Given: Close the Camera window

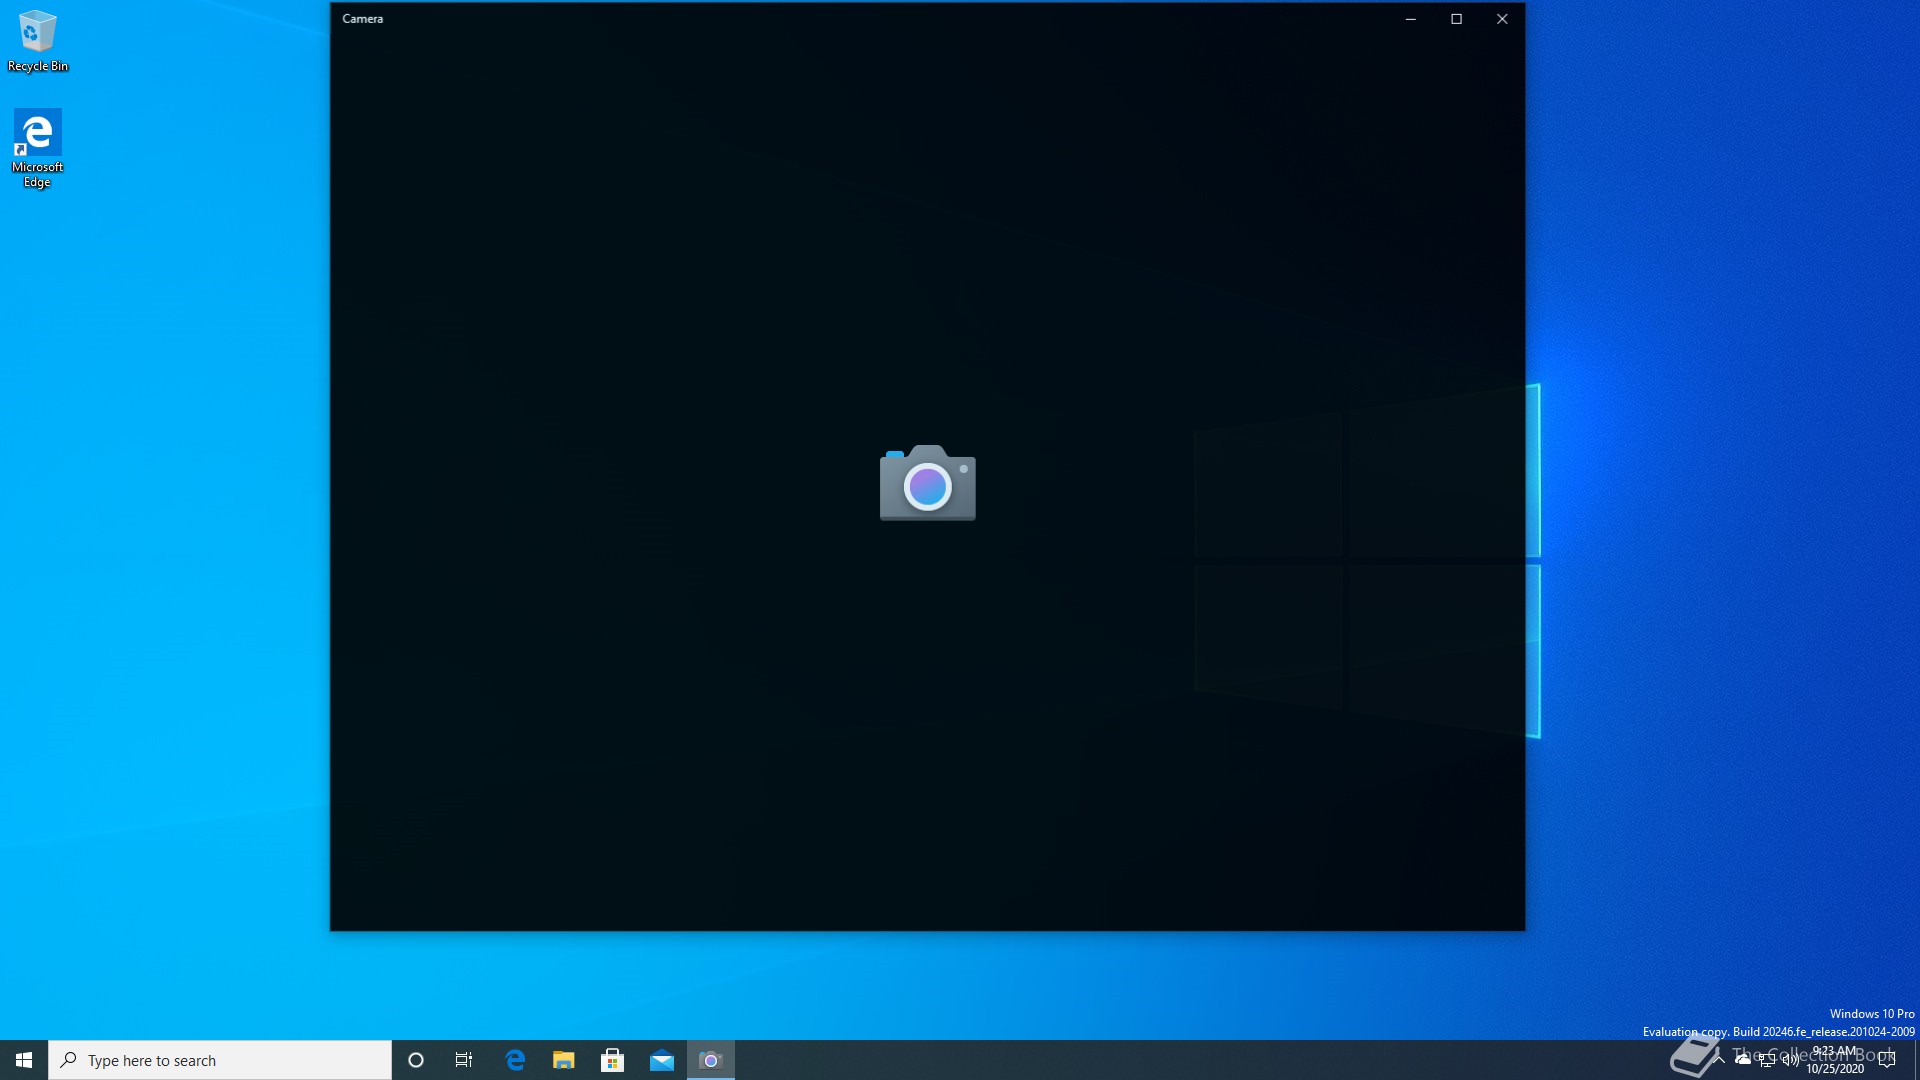Looking at the screenshot, I should tap(1502, 19).
